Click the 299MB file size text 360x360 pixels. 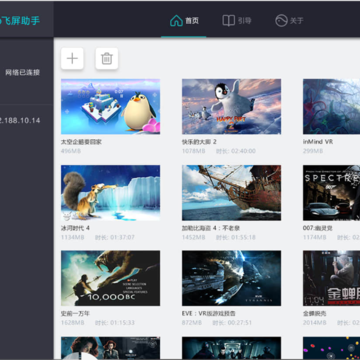pos(313,151)
